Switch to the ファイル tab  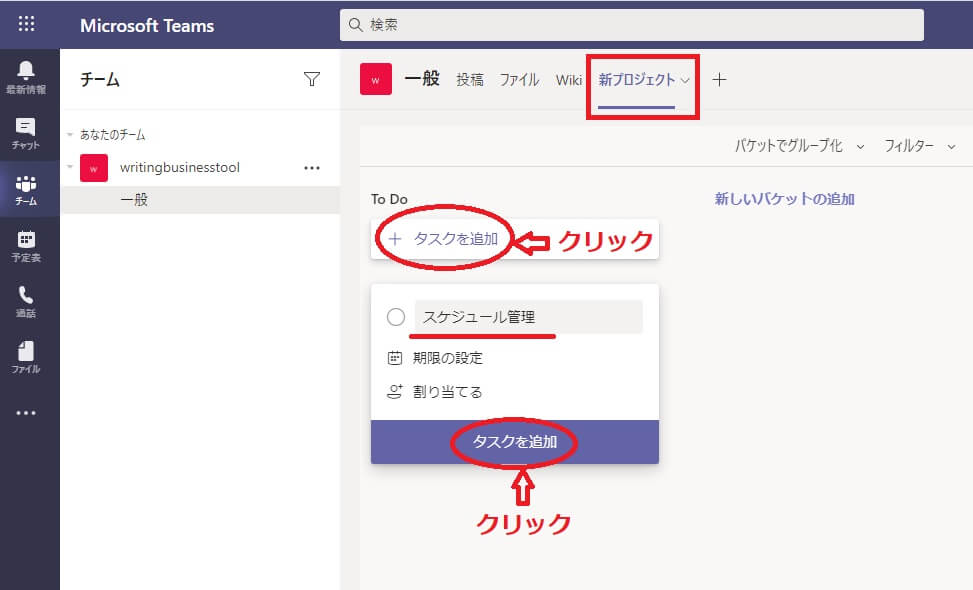[x=519, y=80]
